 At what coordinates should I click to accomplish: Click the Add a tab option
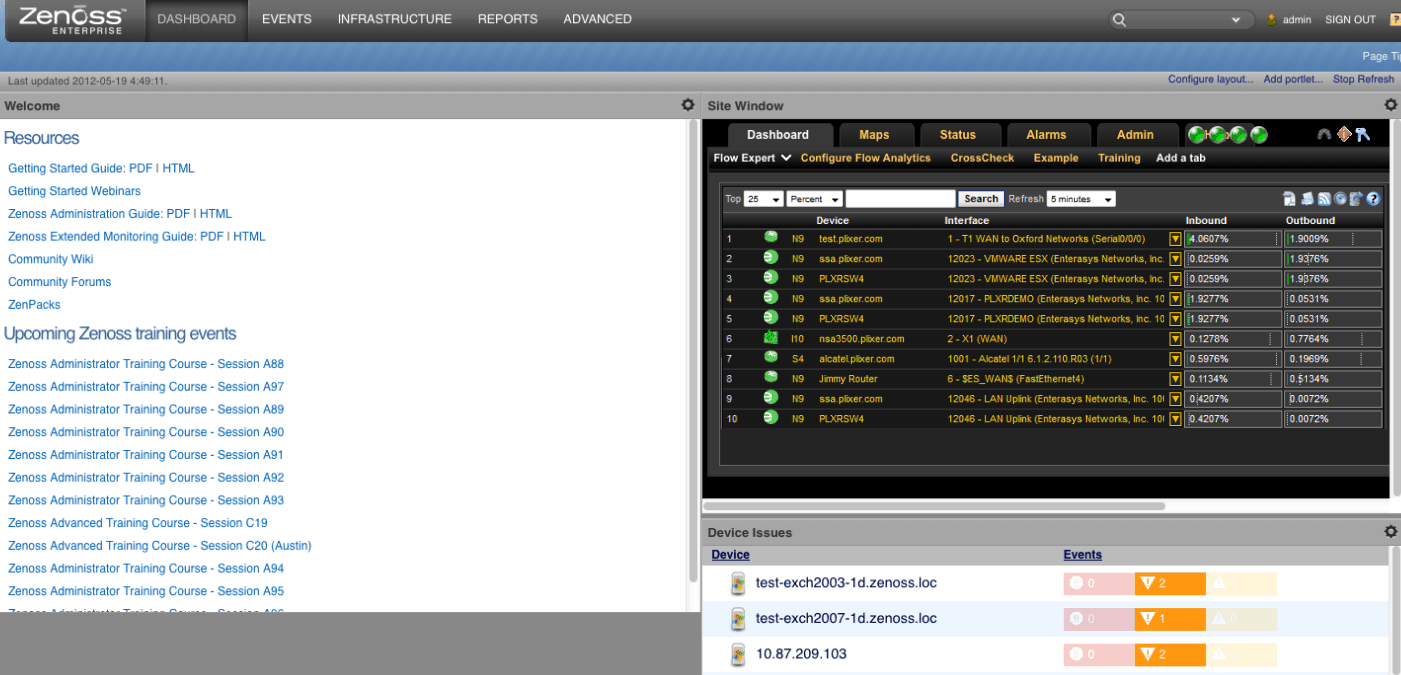click(x=1181, y=158)
